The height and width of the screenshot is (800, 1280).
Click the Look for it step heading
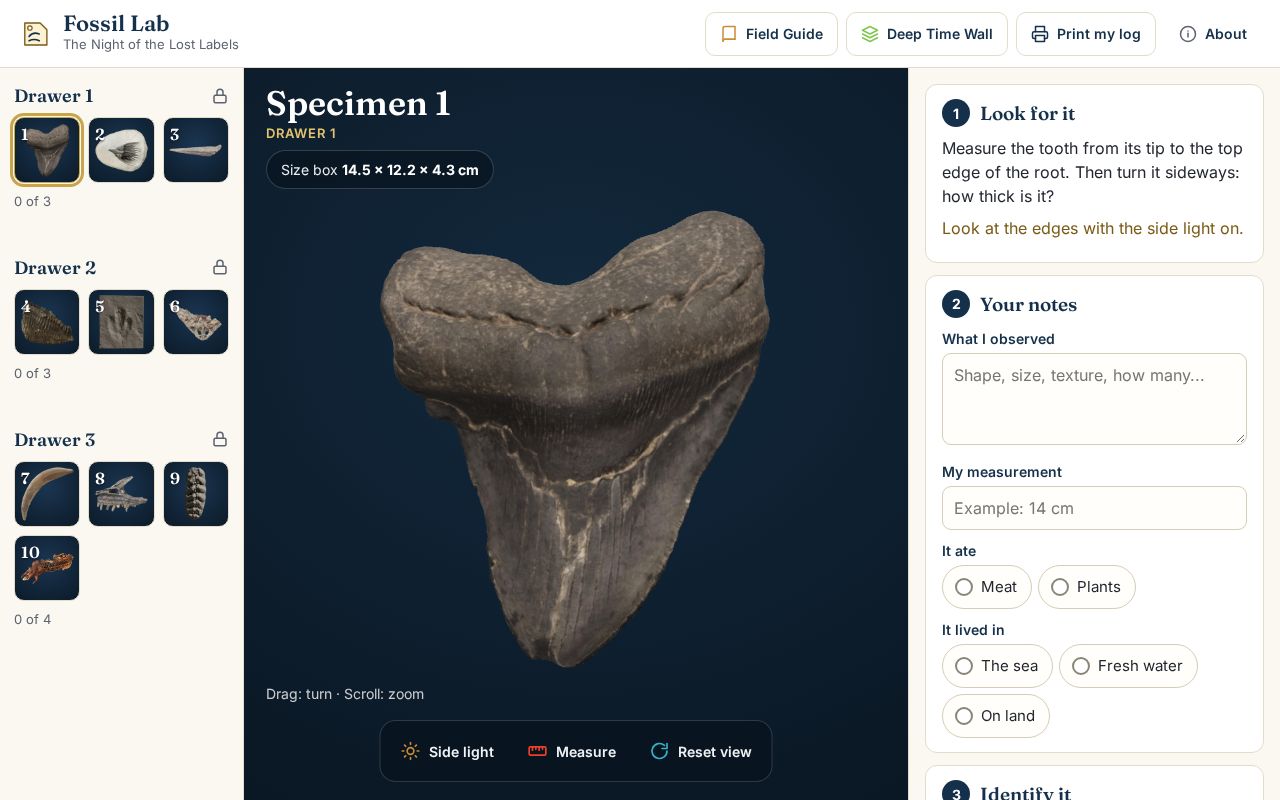tap(1027, 114)
